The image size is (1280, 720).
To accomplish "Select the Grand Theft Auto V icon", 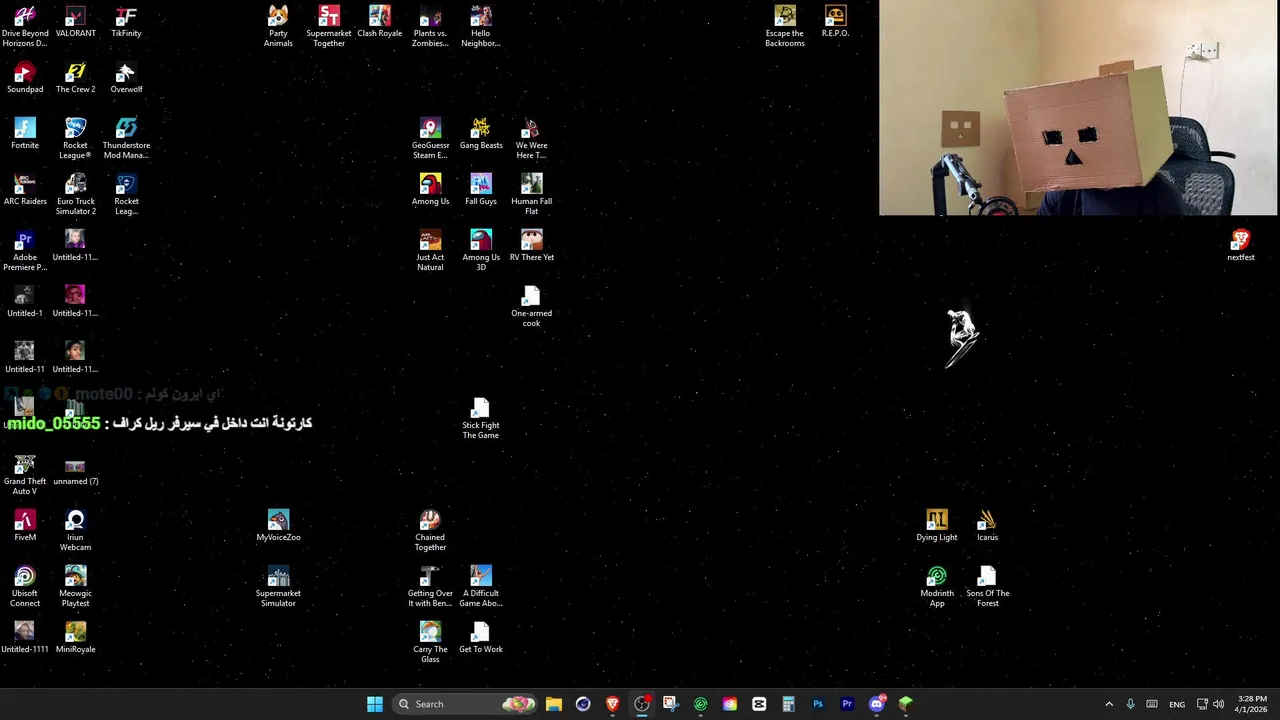I will pyautogui.click(x=25, y=474).
